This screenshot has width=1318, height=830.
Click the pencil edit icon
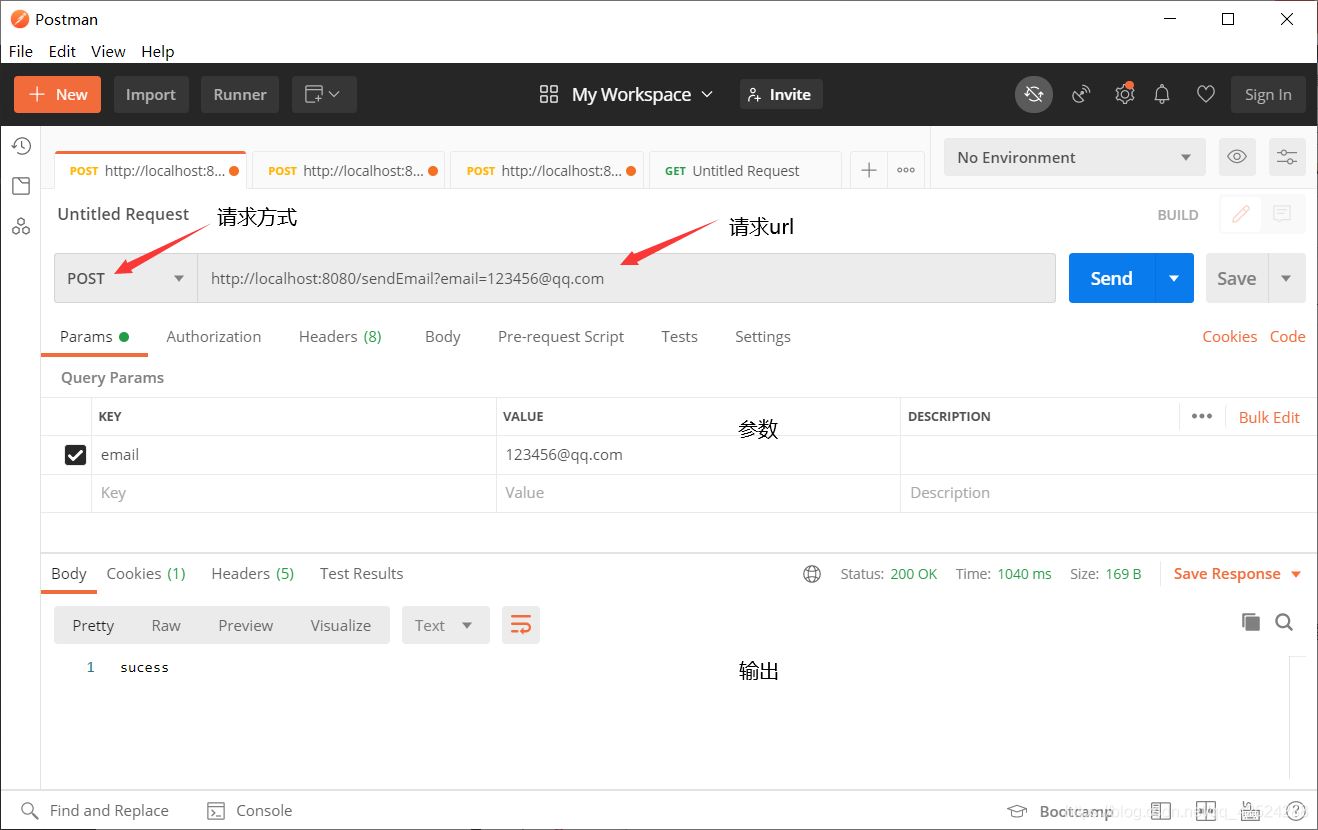[1241, 214]
